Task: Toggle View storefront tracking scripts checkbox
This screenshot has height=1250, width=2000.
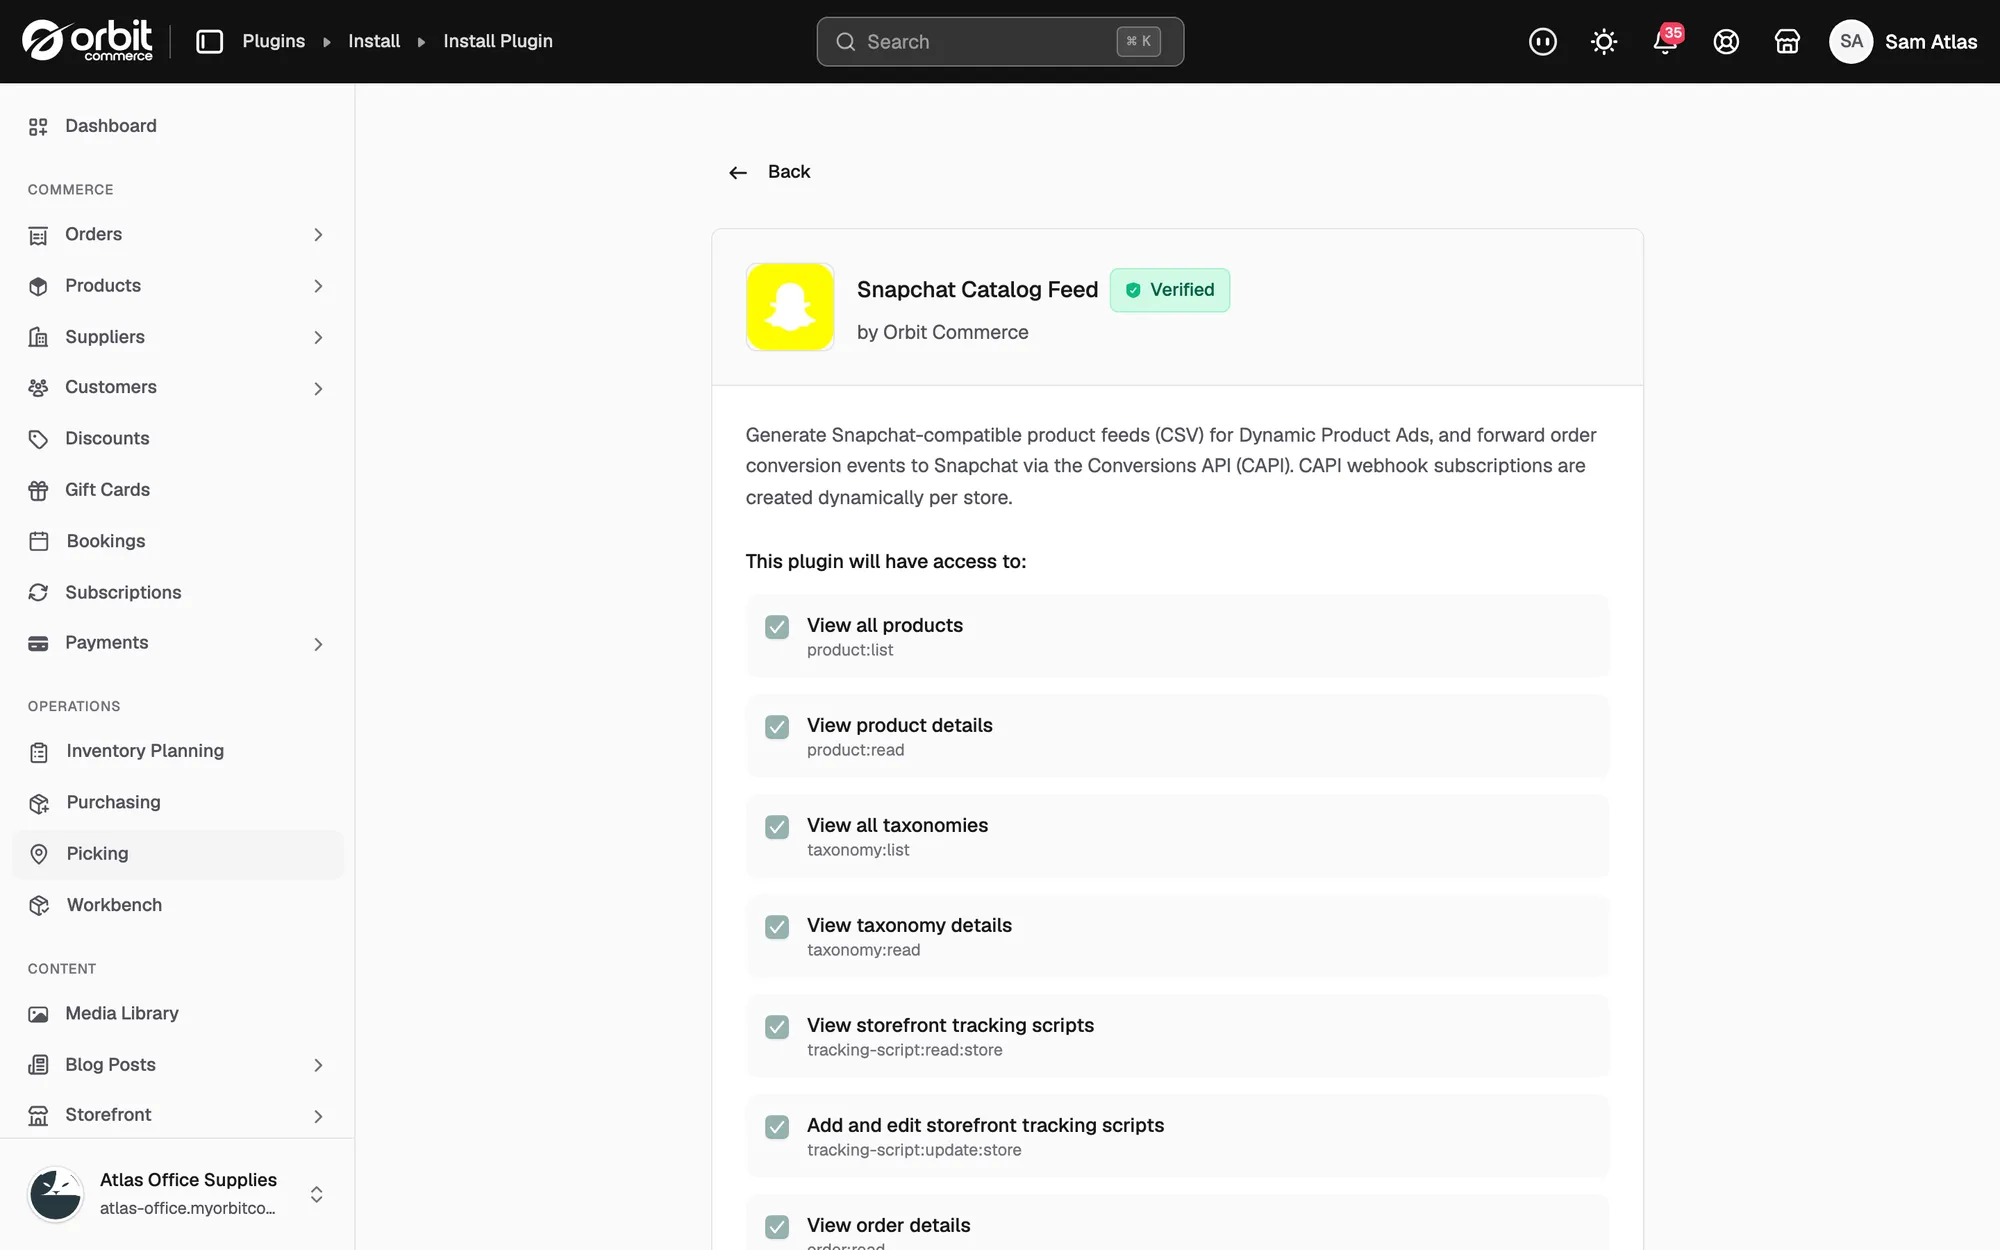Action: click(777, 1027)
